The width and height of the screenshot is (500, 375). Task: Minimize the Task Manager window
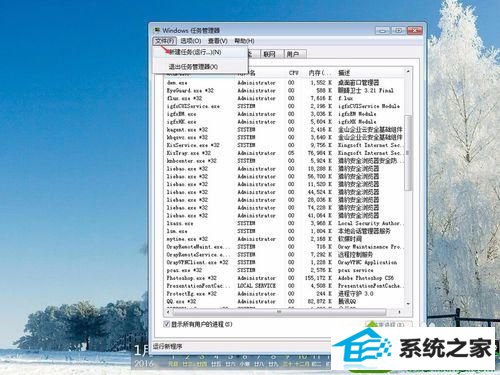tap(383, 31)
